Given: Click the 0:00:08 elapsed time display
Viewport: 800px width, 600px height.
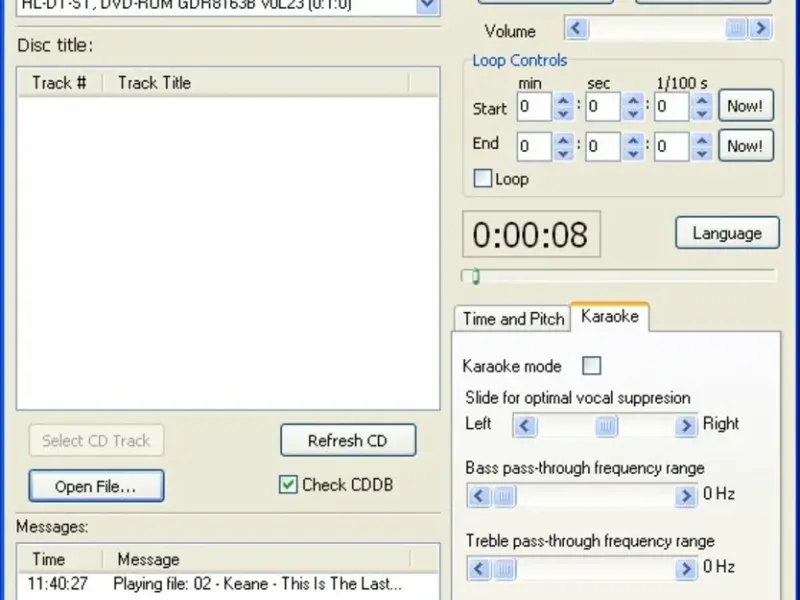Looking at the screenshot, I should 531,234.
